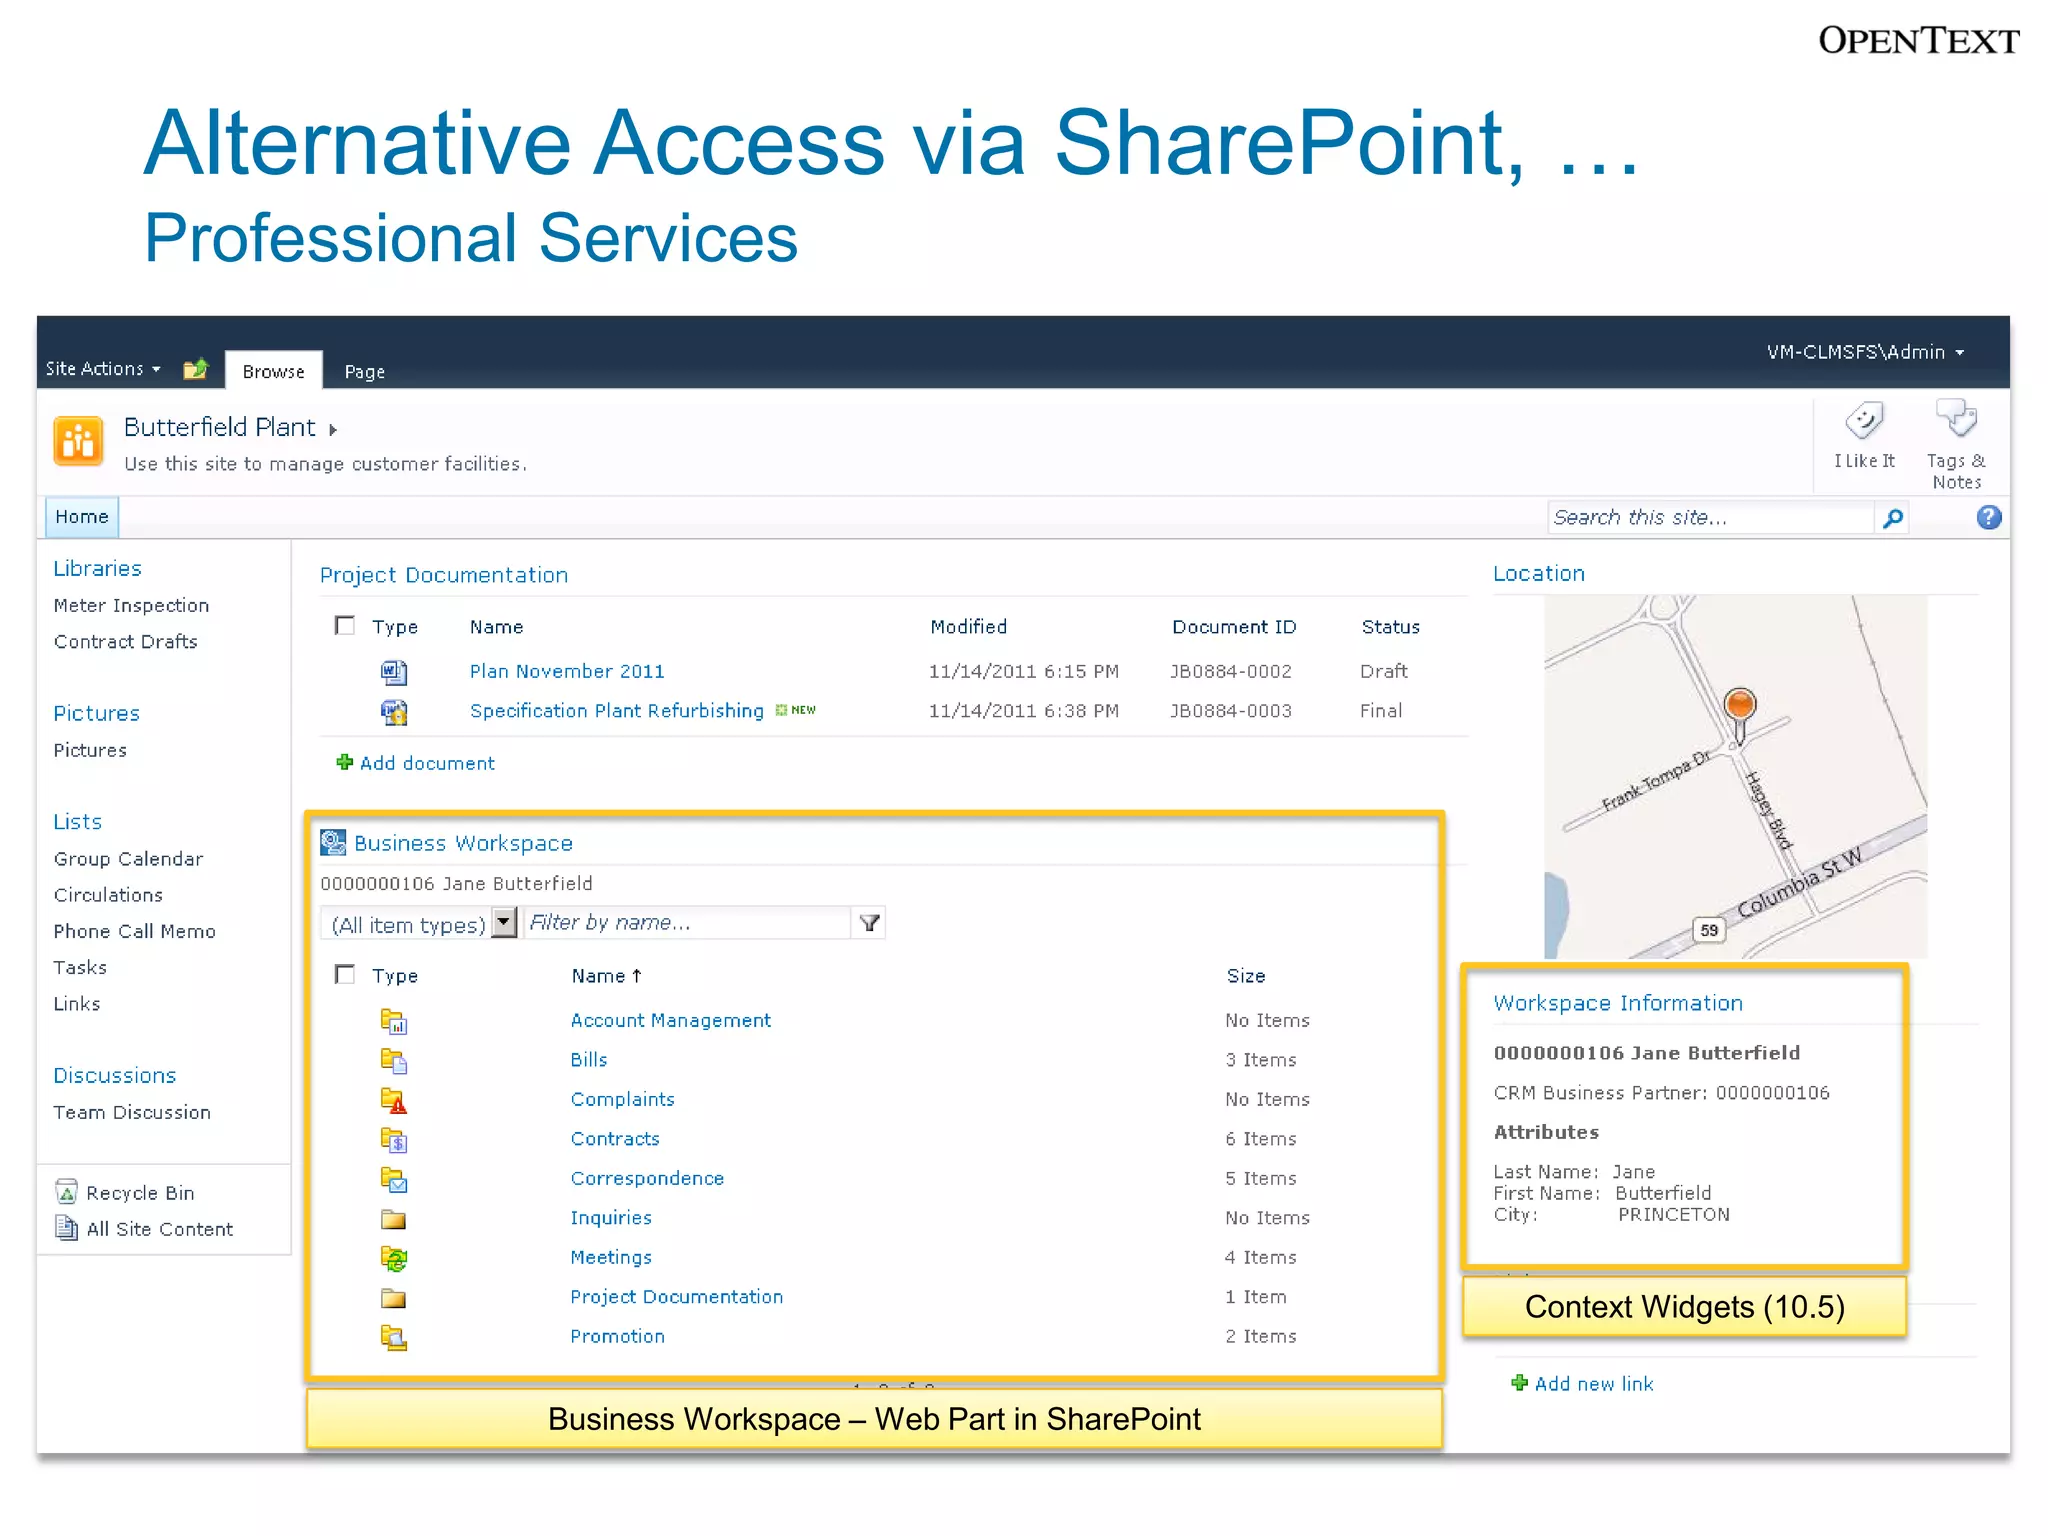Click in the Search this site field

(x=1710, y=518)
